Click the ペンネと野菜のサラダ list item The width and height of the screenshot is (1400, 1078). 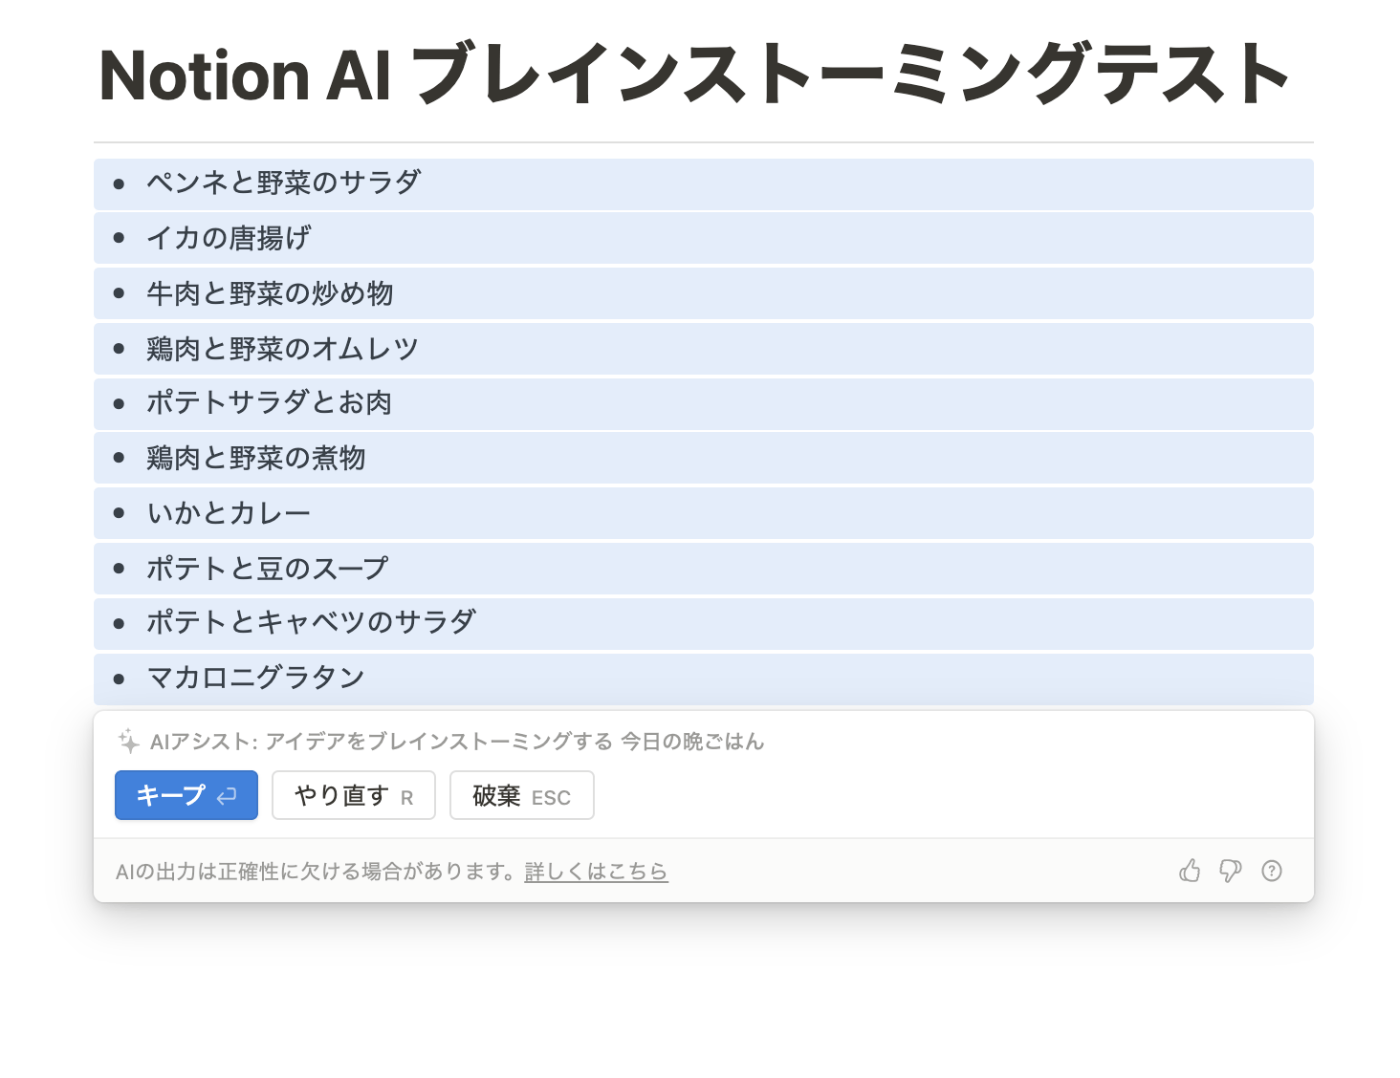pyautogui.click(x=704, y=184)
